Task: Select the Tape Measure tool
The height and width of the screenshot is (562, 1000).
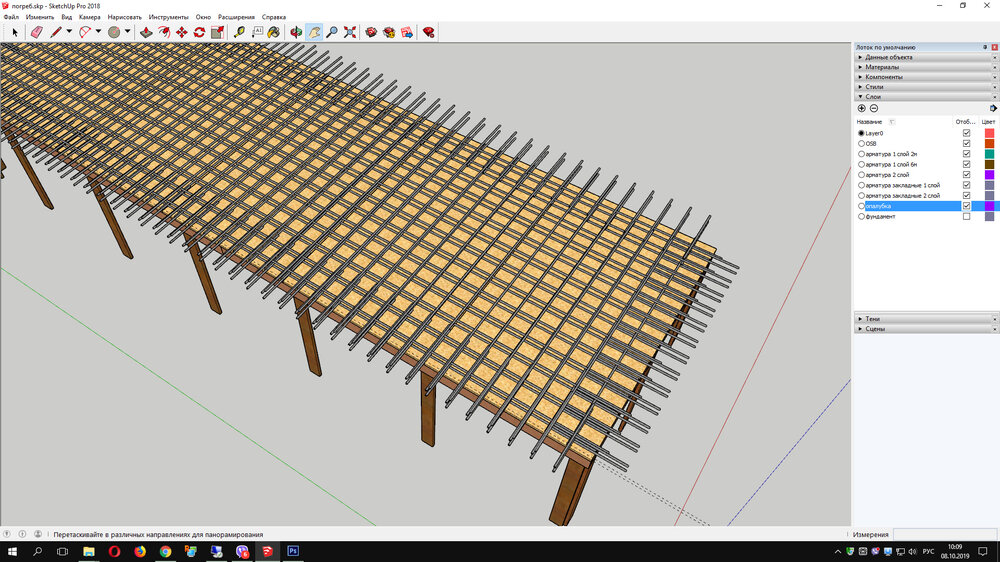Action: click(239, 32)
